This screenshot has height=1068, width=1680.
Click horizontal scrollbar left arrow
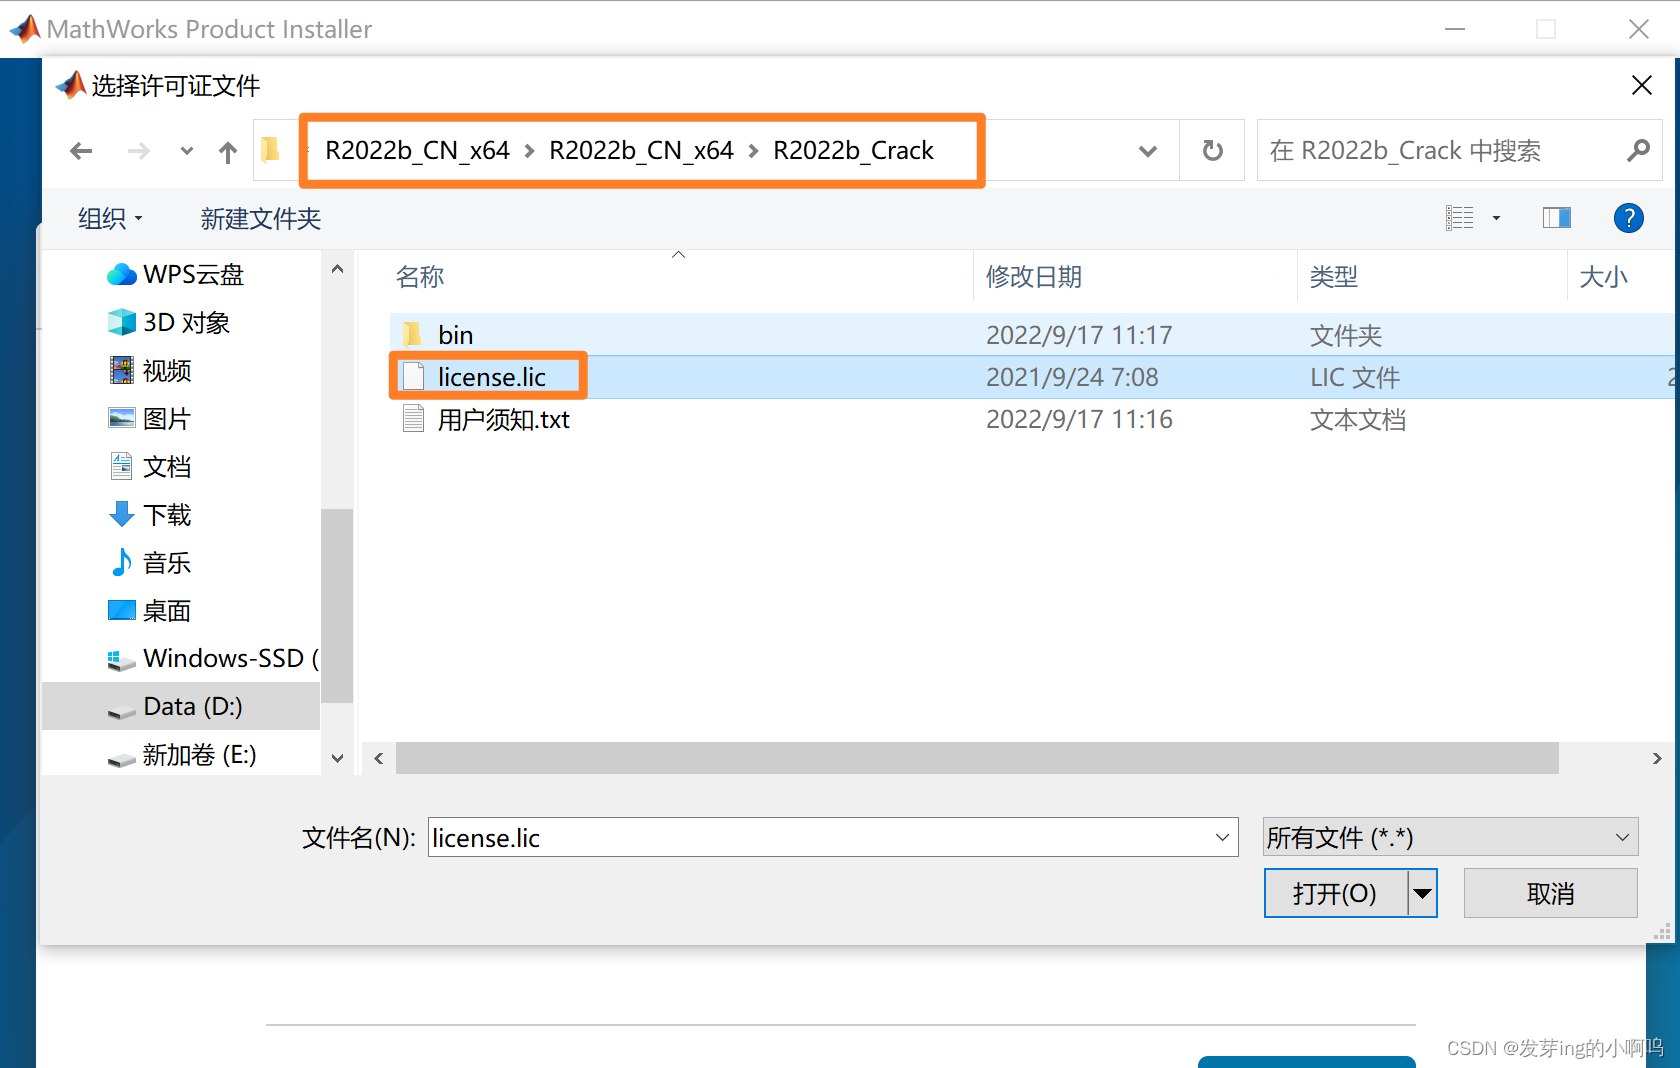[378, 758]
